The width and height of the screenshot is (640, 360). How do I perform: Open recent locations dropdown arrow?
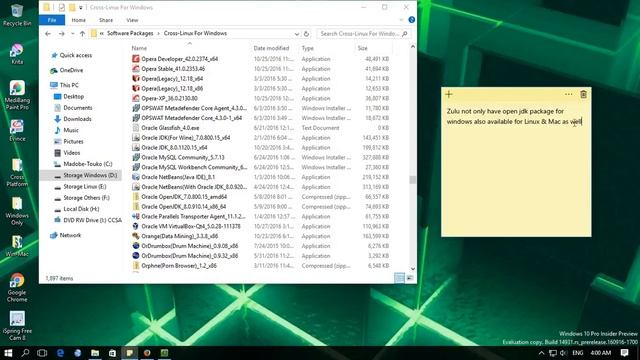(x=72, y=33)
